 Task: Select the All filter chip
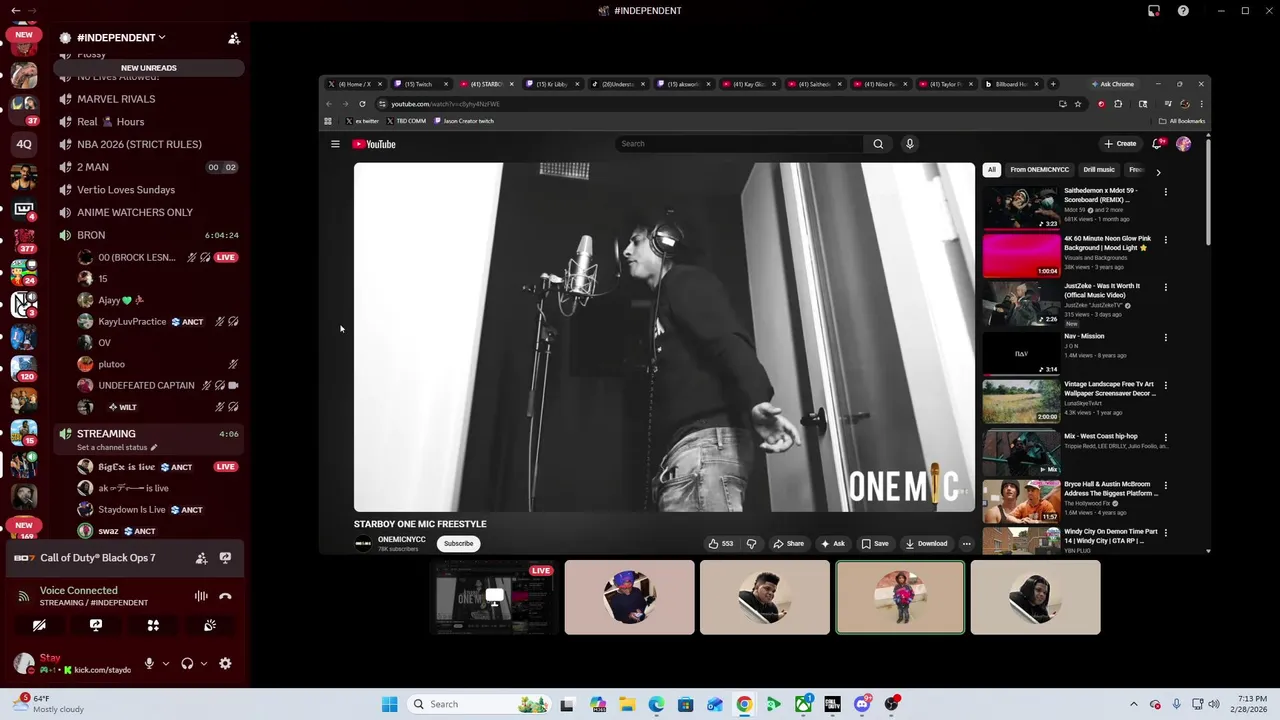tap(992, 170)
